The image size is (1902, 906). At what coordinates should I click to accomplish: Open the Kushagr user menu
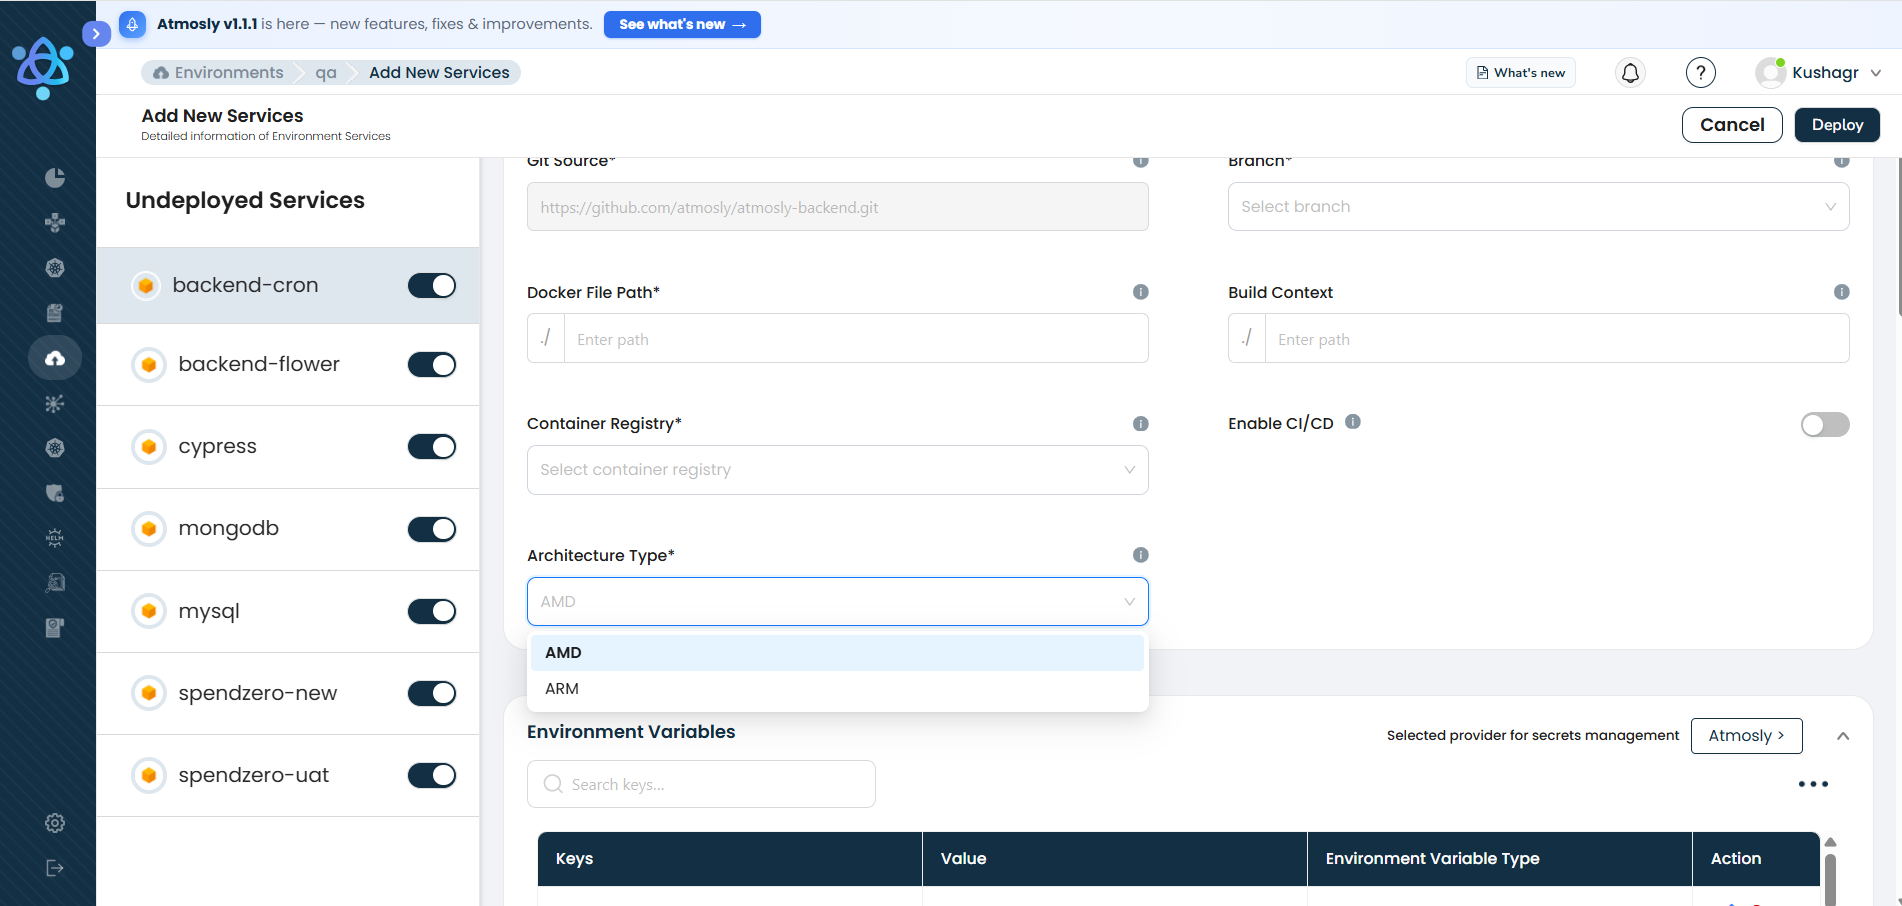(x=1820, y=72)
